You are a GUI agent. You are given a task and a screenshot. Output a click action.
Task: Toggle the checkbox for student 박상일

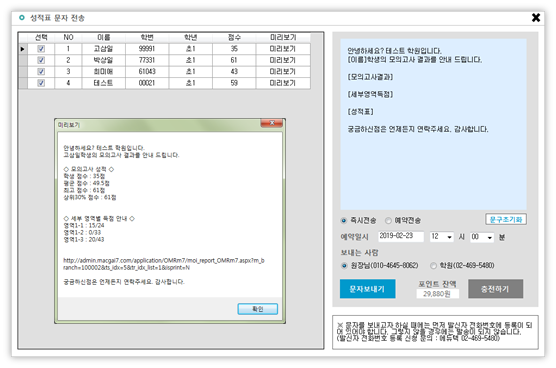click(x=41, y=60)
